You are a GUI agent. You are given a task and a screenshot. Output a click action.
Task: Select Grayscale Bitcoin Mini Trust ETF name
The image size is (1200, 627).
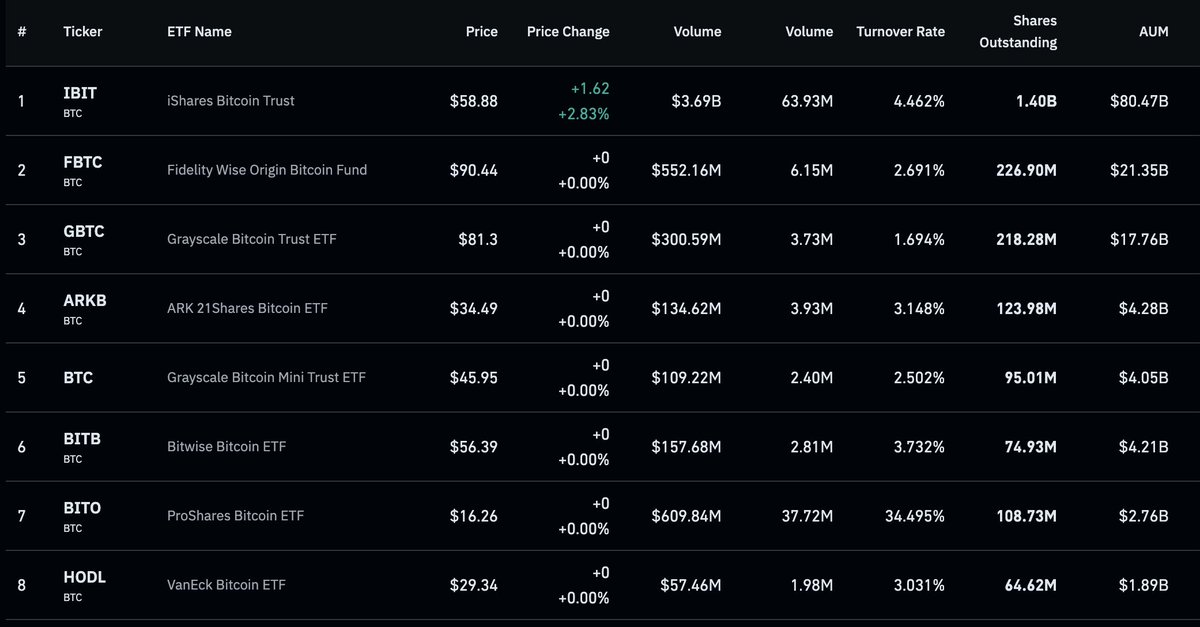tap(267, 377)
